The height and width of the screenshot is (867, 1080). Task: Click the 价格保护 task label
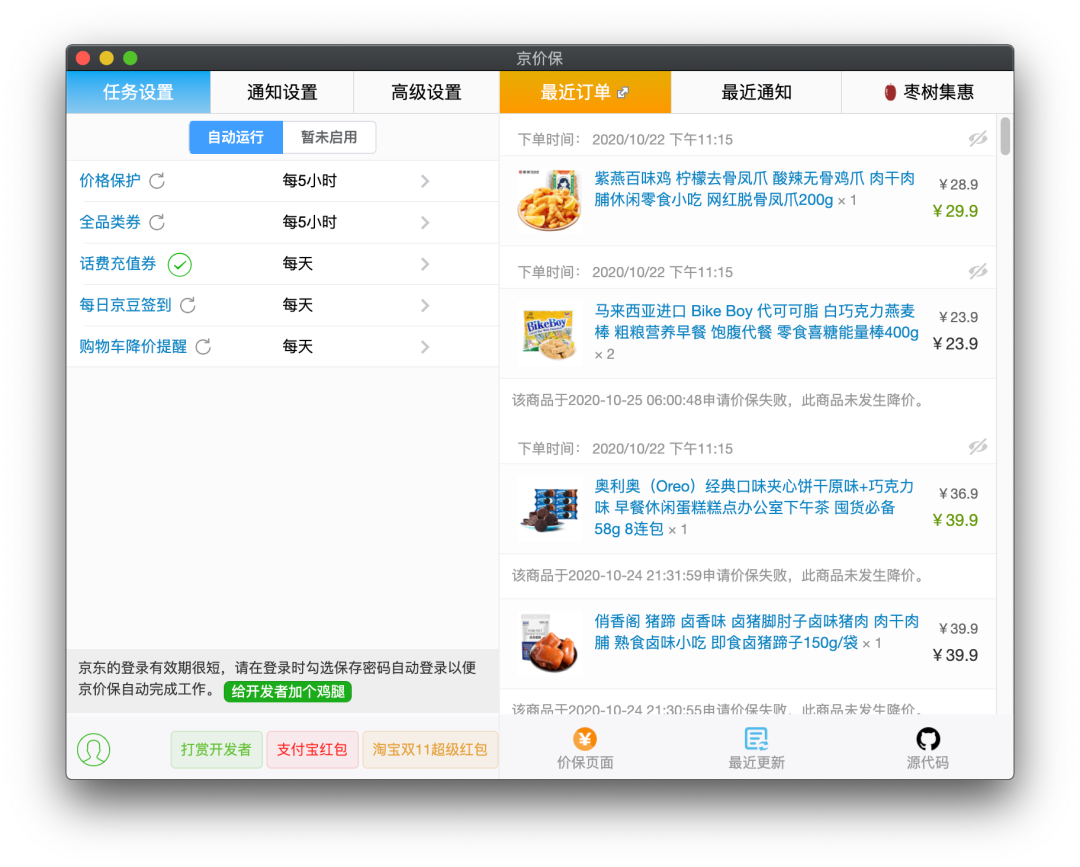tap(110, 181)
